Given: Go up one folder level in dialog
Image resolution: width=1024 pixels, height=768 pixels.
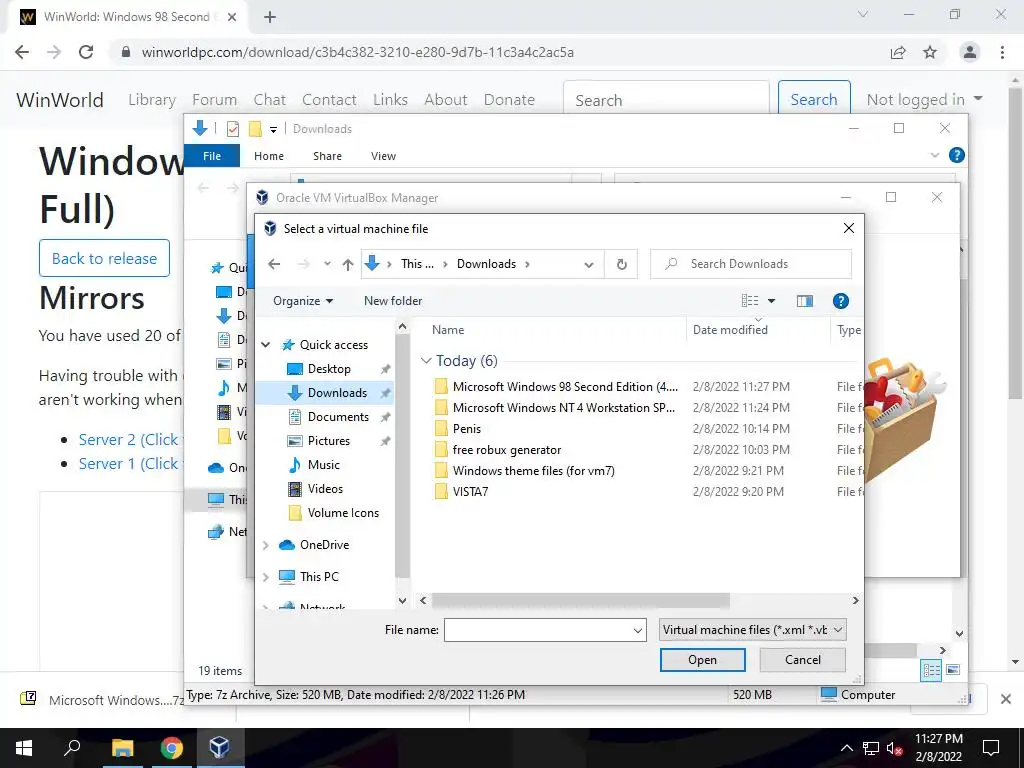Looking at the screenshot, I should (347, 264).
